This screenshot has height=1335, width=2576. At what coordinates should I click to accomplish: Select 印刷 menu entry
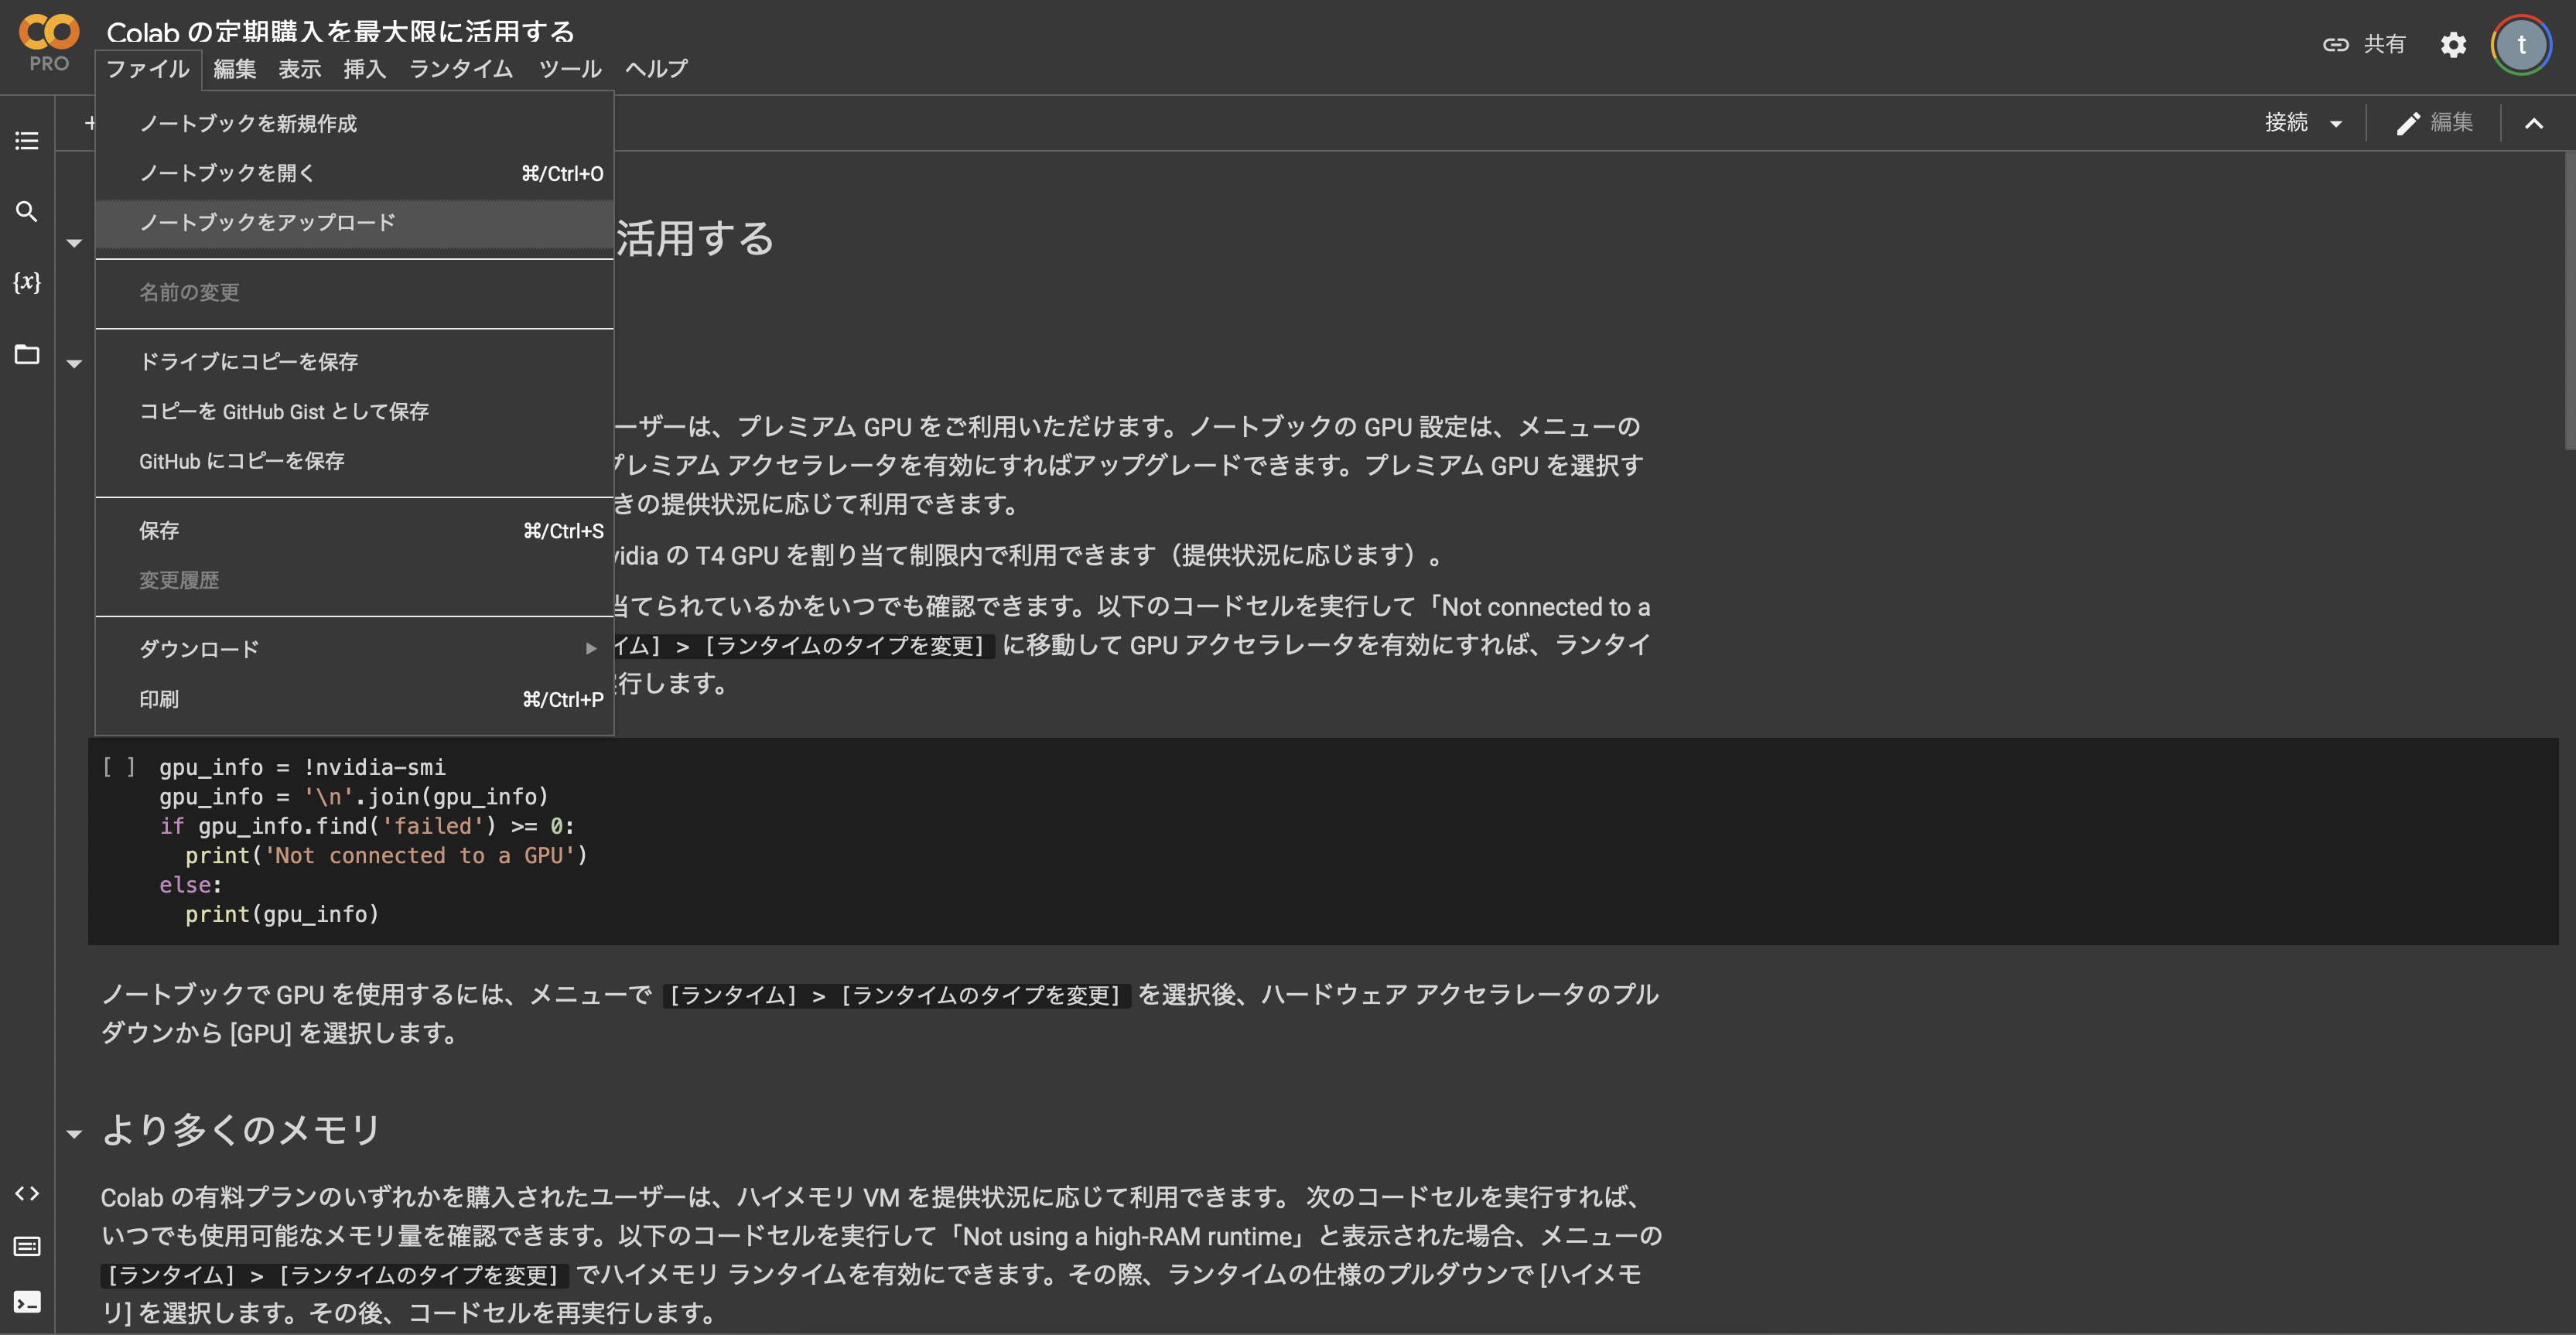point(355,699)
